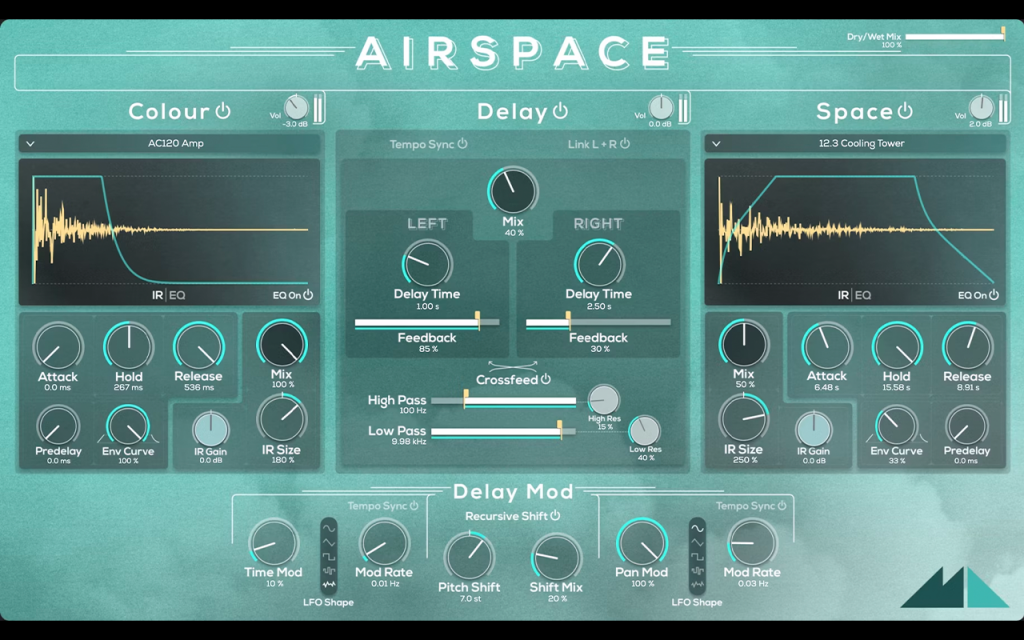Viewport: 1024px width, 640px height.
Task: Select sine wave in Pan Mod LFO Shape
Action: [x=697, y=528]
